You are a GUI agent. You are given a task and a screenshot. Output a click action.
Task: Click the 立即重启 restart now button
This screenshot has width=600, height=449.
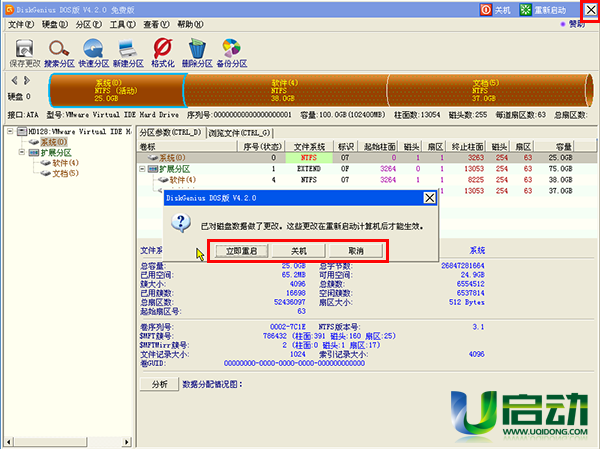coord(241,251)
